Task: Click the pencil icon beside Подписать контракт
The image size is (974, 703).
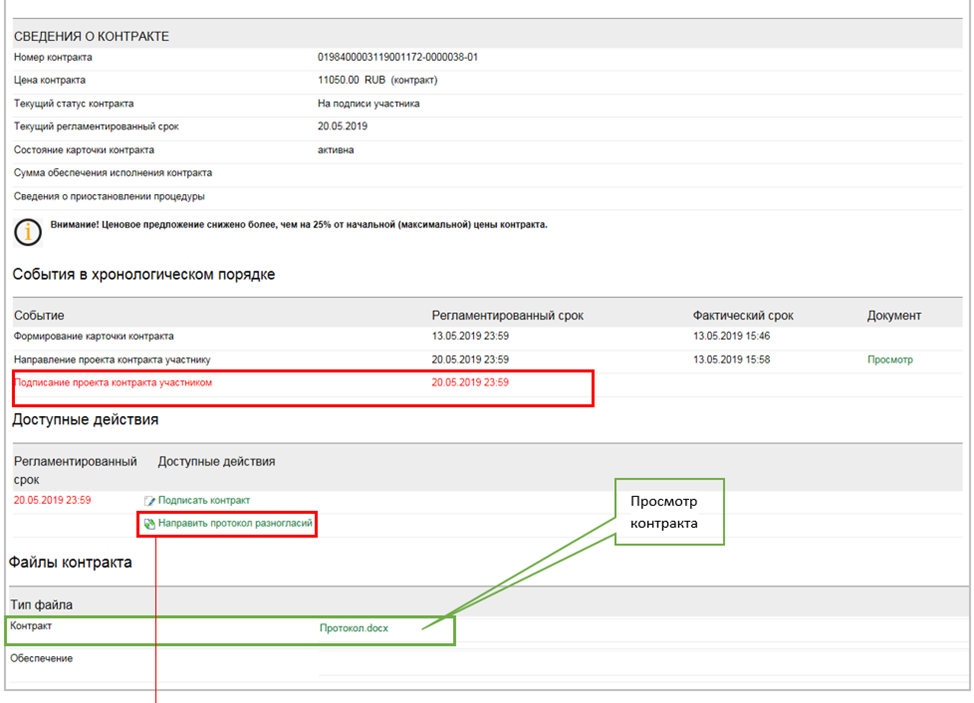Action: click(150, 501)
